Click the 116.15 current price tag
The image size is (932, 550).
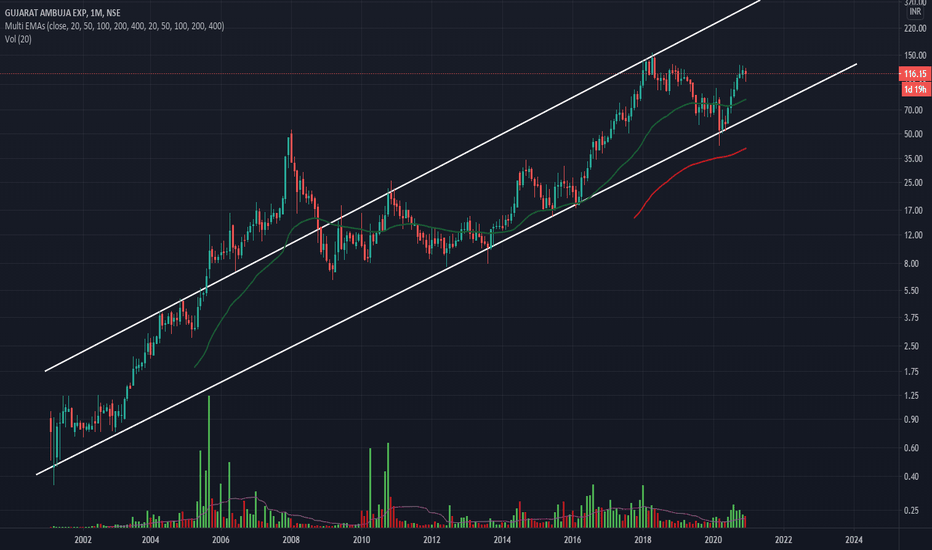pos(915,74)
